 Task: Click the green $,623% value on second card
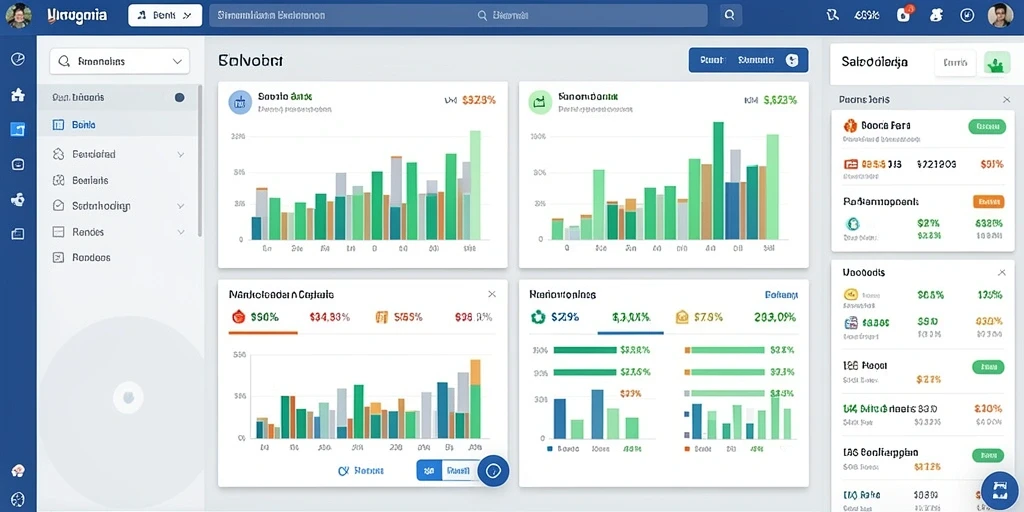click(780, 100)
